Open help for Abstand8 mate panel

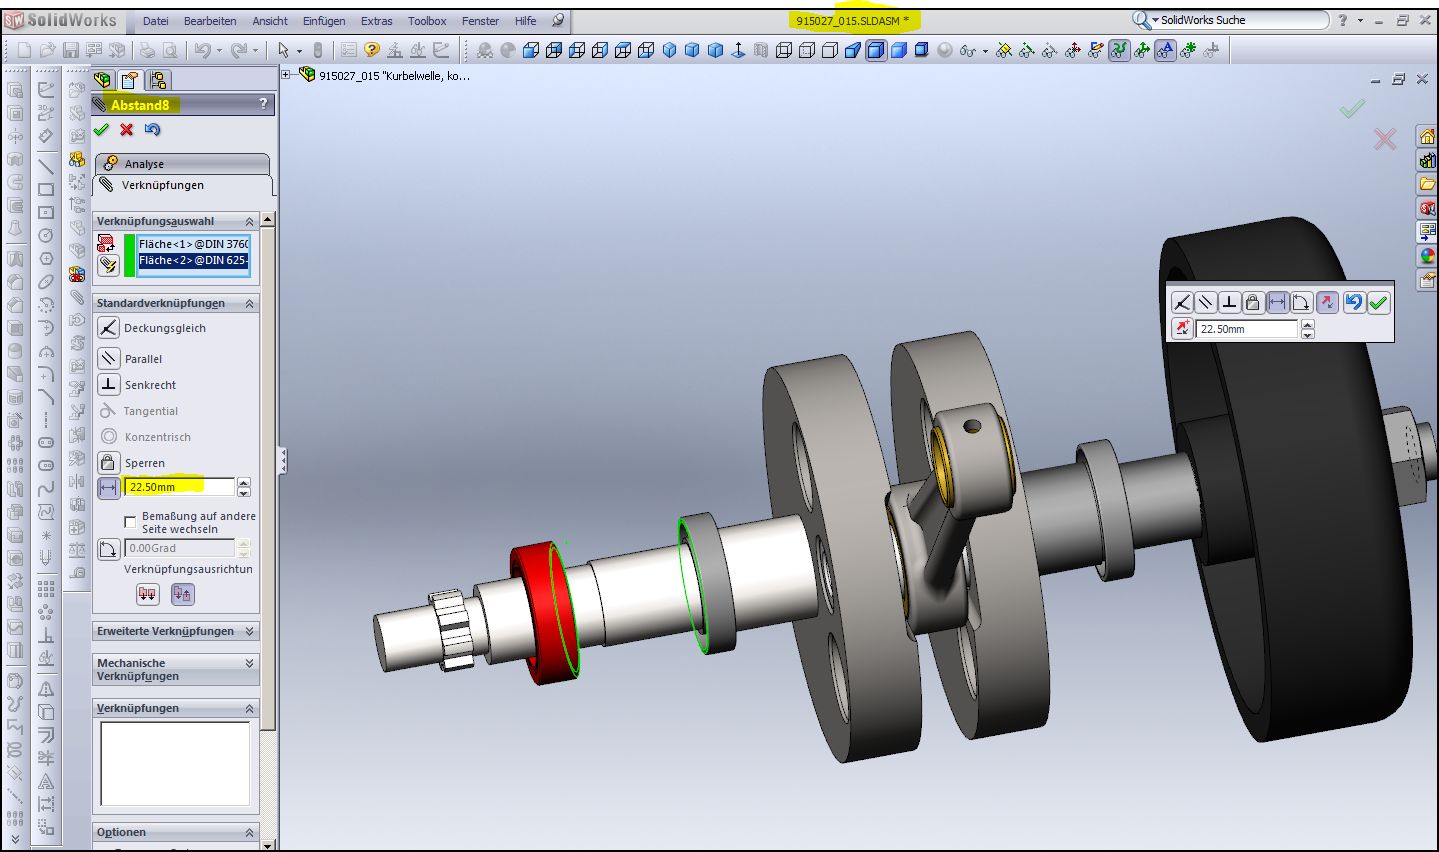click(263, 104)
